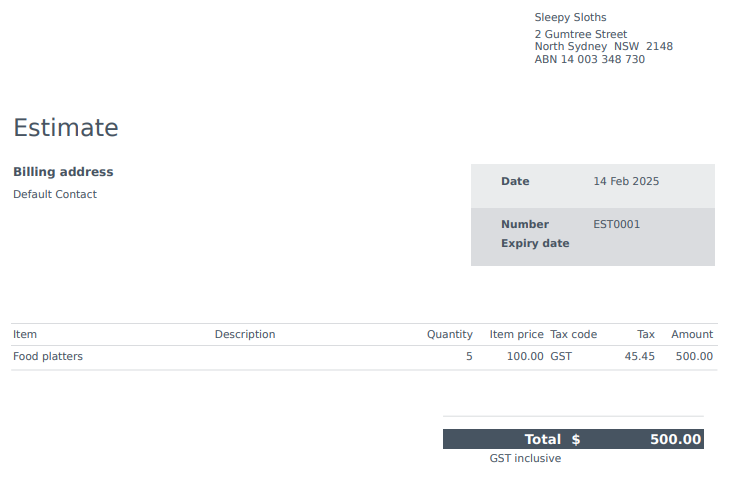
Task: Click the Amount column header
Action: coord(692,335)
